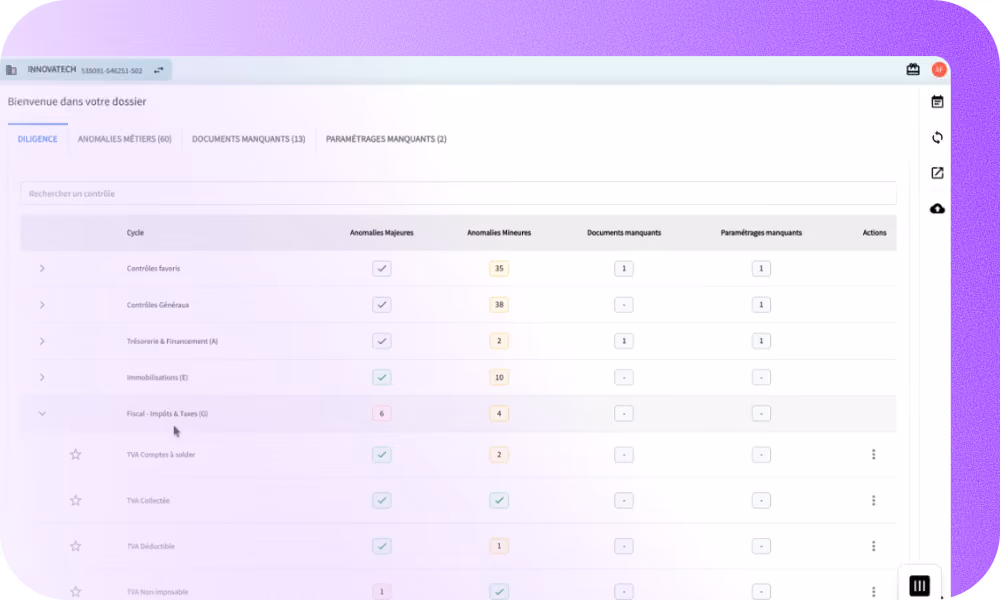Open the gift icon in top bar

pos(913,69)
